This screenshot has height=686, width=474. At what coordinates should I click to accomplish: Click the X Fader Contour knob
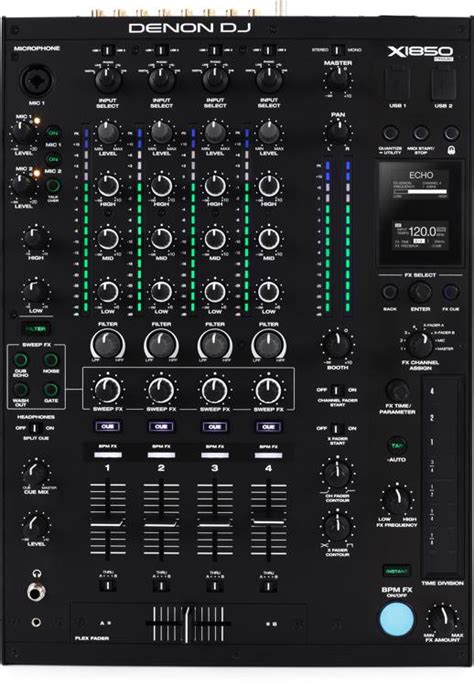point(337,527)
